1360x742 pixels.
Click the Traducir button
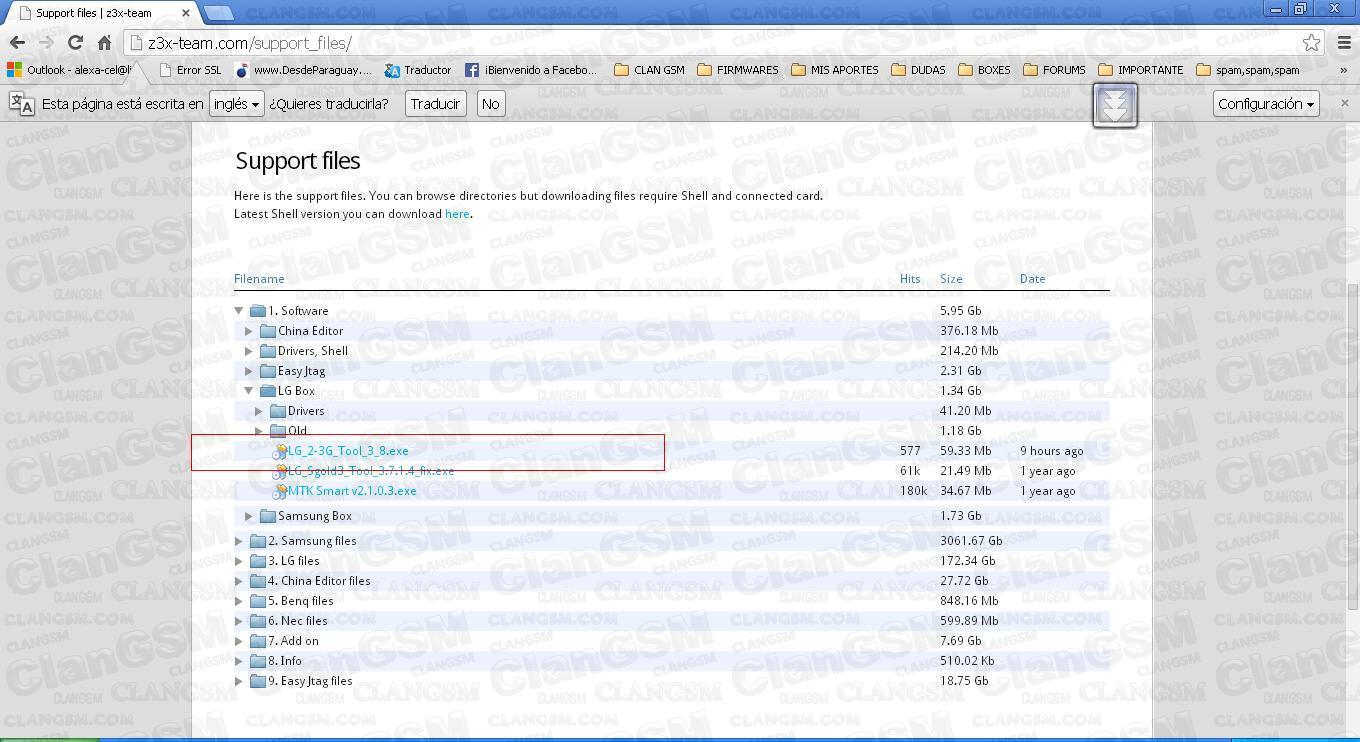pyautogui.click(x=435, y=104)
